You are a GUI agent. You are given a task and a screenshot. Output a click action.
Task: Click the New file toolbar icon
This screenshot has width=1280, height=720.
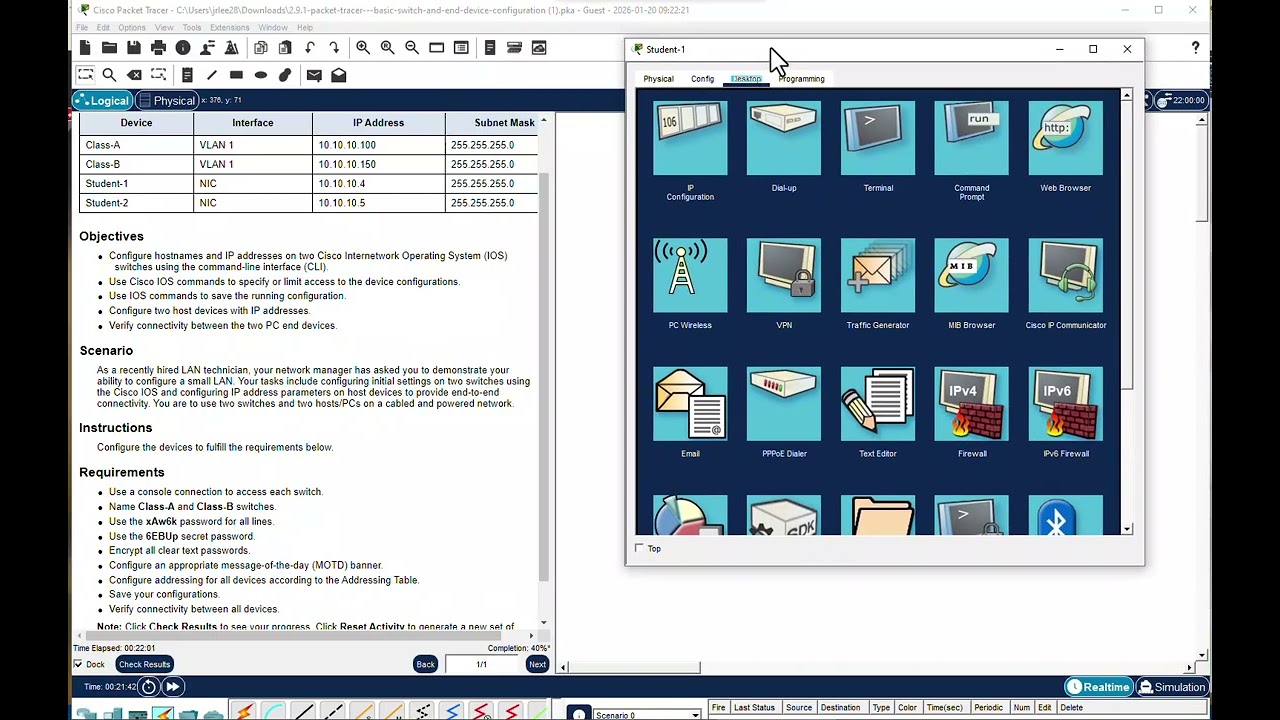point(85,48)
